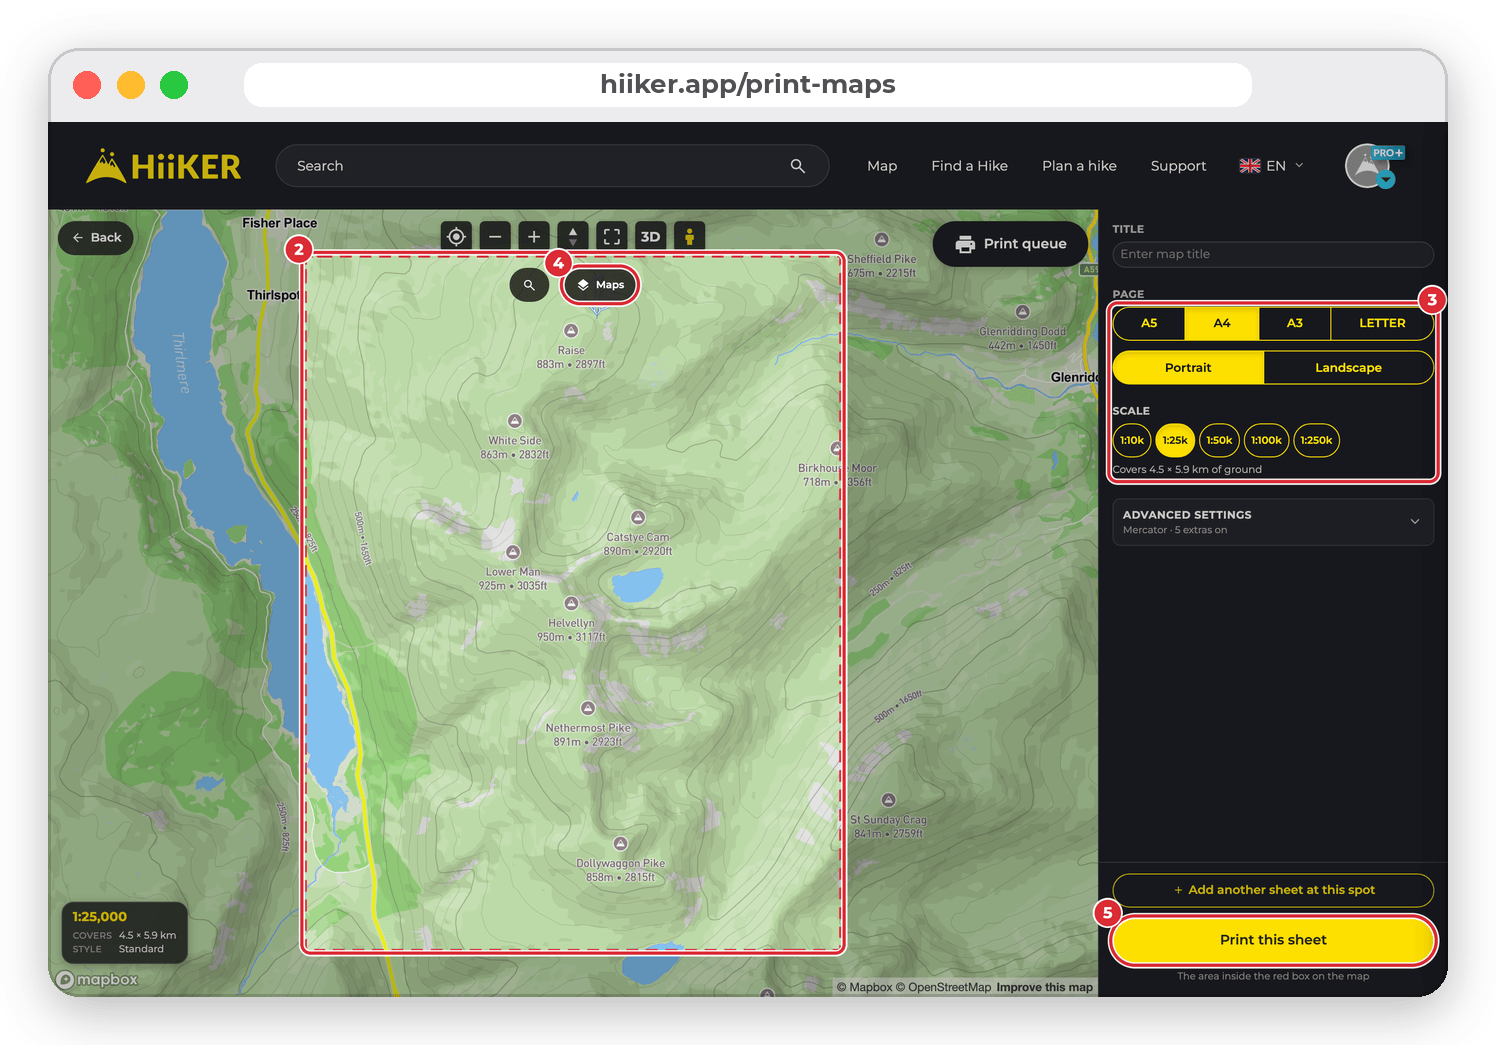Reset map bearing with the compass button
Viewport: 1496px width, 1045px height.
pos(573,236)
